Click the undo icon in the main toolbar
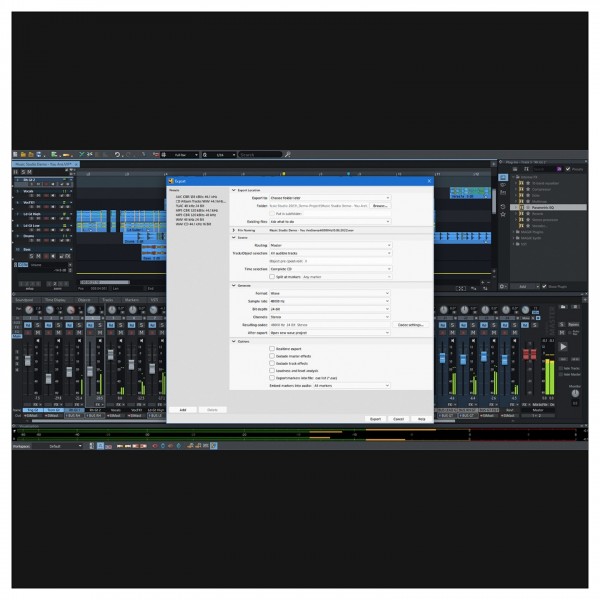This screenshot has height=600, width=600. coord(117,155)
